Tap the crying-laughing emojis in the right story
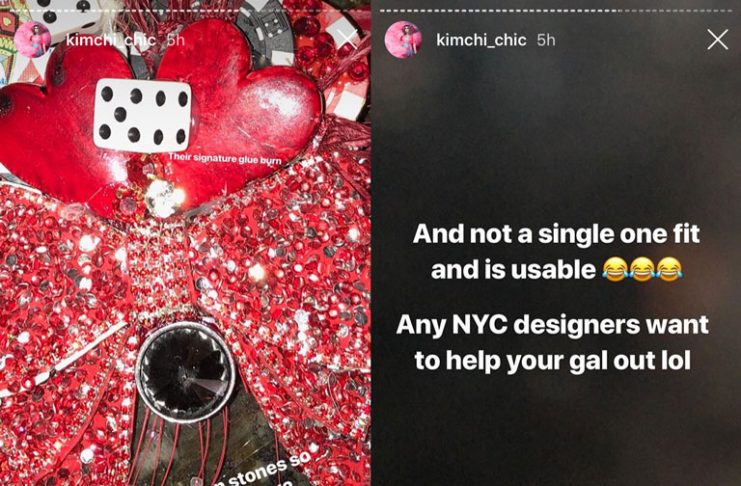This screenshot has height=486, width=741. click(x=642, y=269)
